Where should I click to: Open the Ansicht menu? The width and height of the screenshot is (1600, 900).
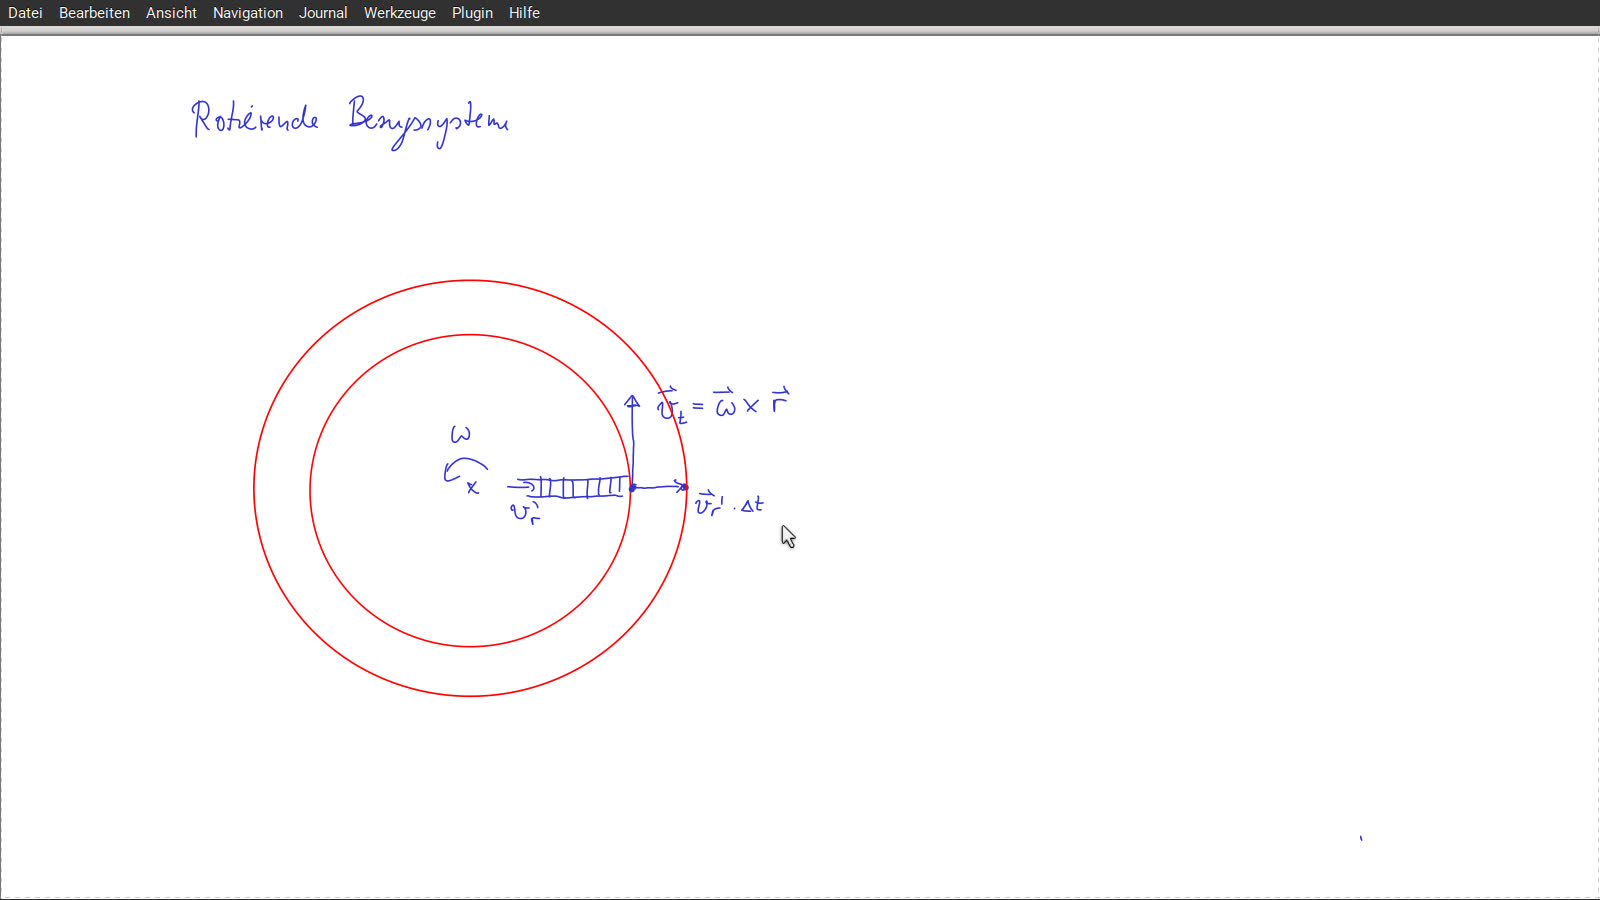pos(171,13)
